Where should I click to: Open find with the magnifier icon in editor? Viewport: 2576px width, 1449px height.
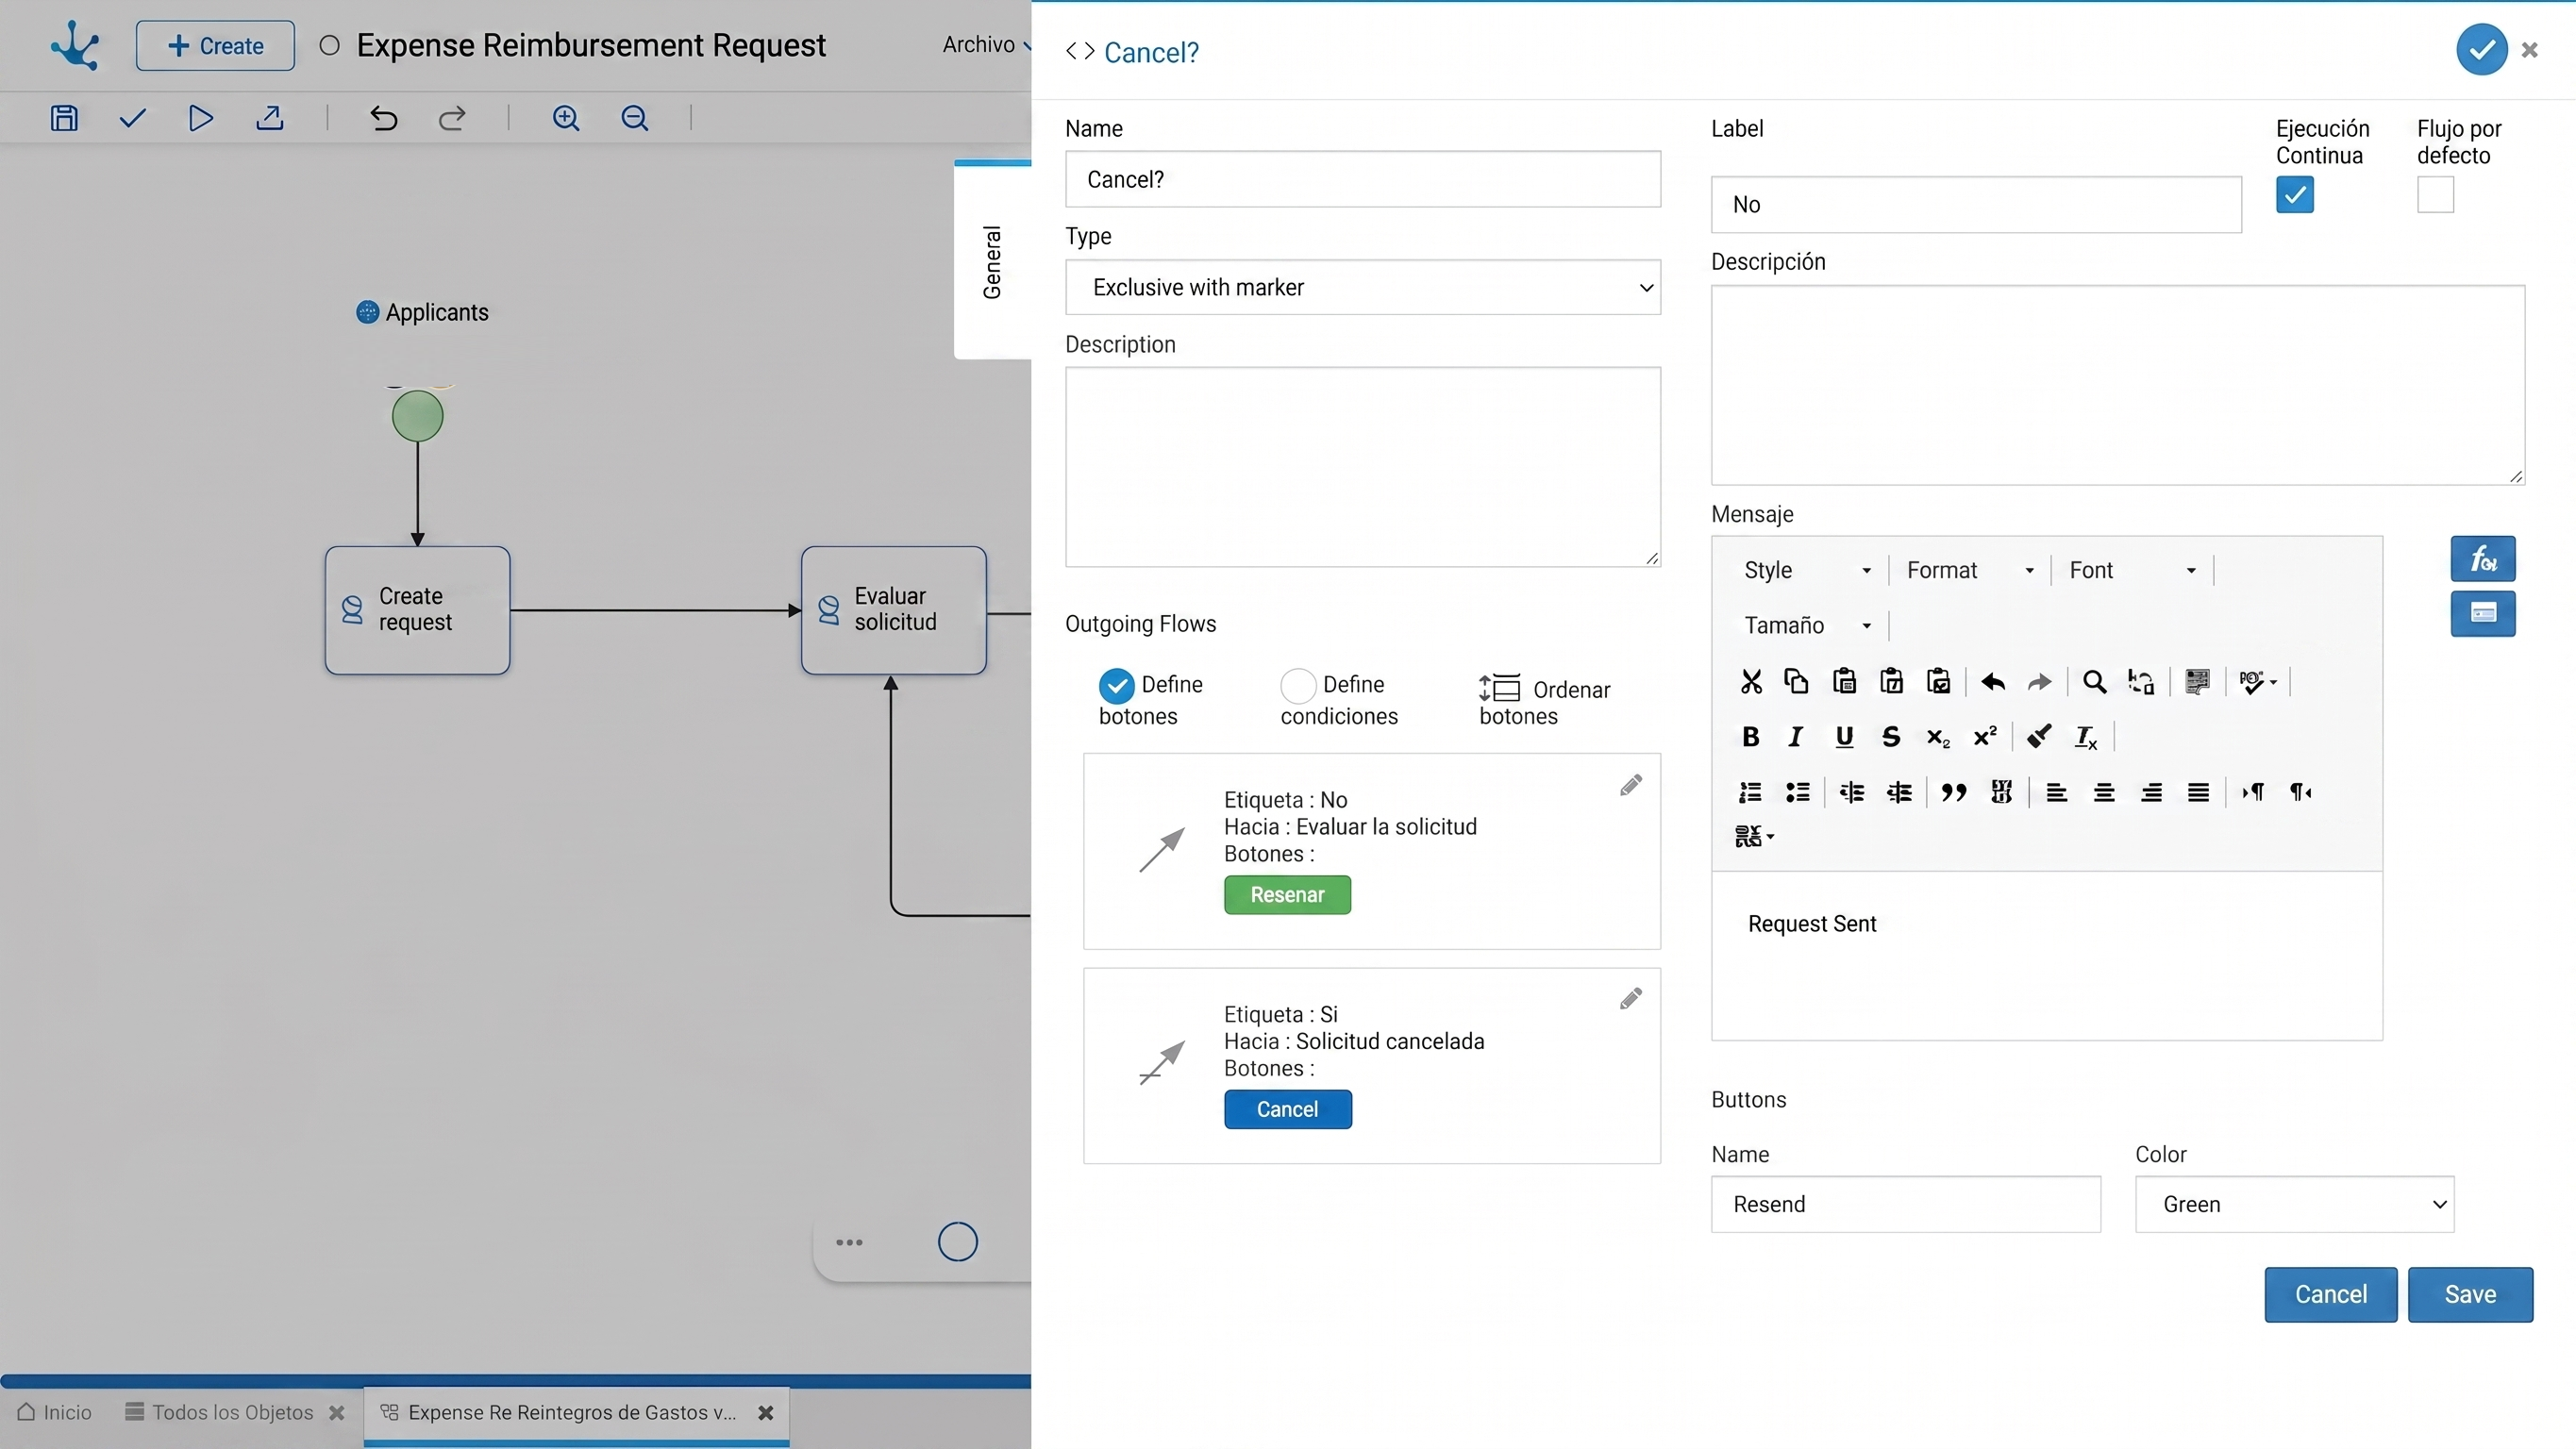(2094, 682)
